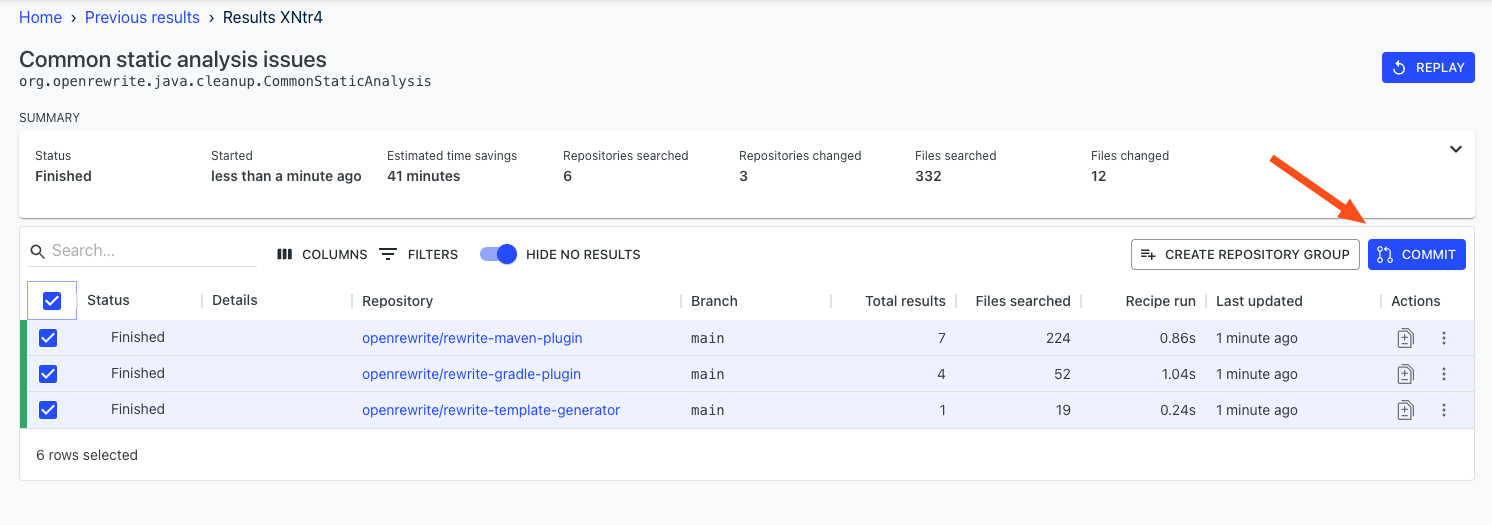Click the Common static analysis issues heading

tap(173, 59)
